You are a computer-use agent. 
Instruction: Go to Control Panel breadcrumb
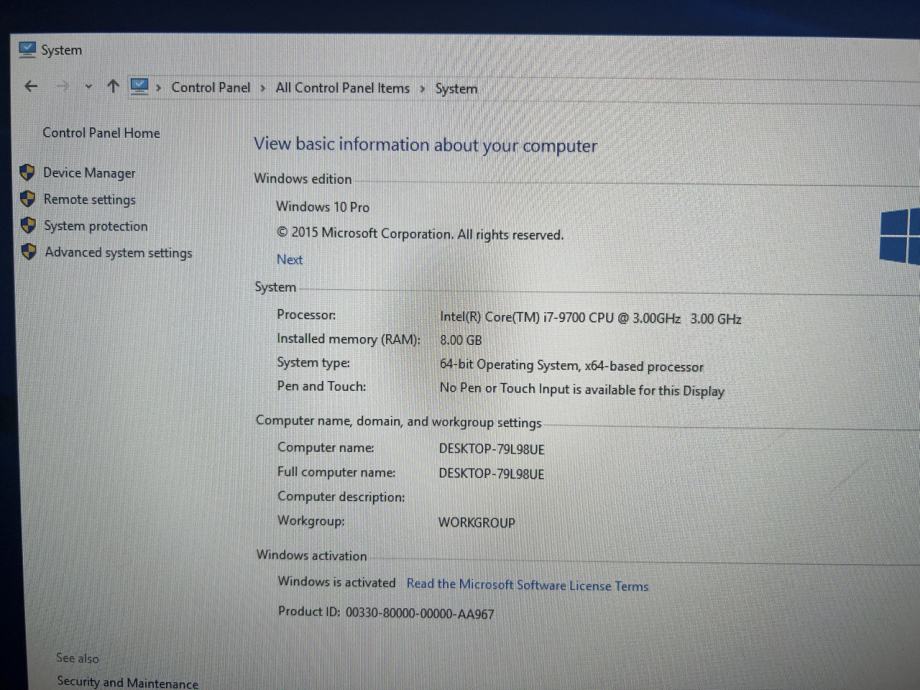[x=211, y=87]
